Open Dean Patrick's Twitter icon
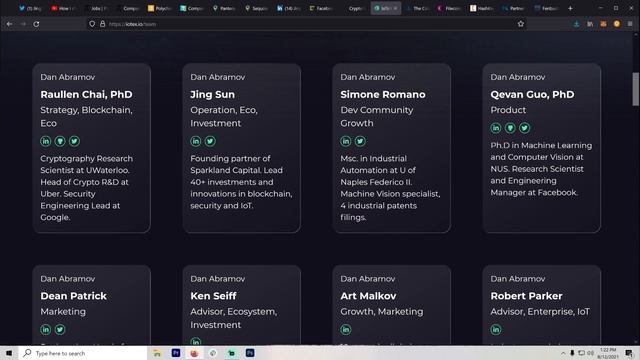This screenshot has height=360, width=640. pos(60,329)
